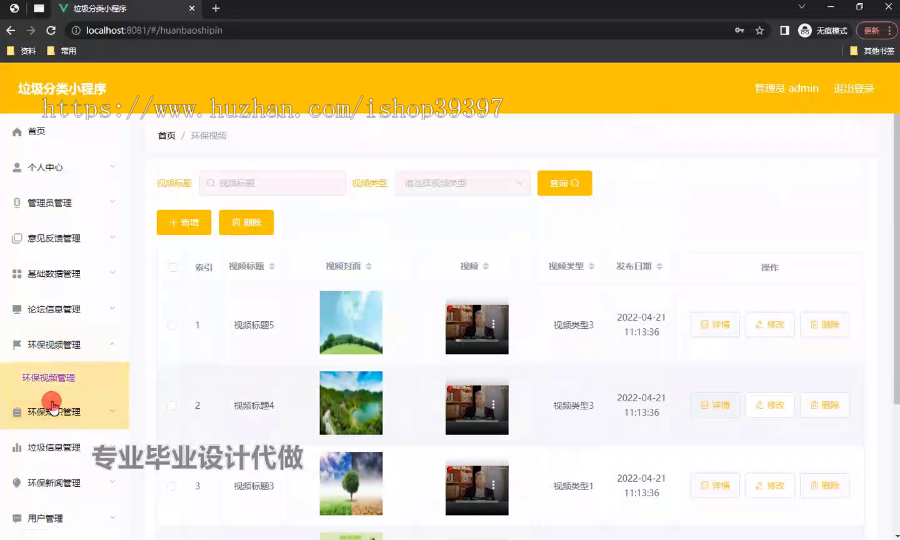Click the person icon beside 个人中心
The width and height of the screenshot is (900, 540).
17,168
